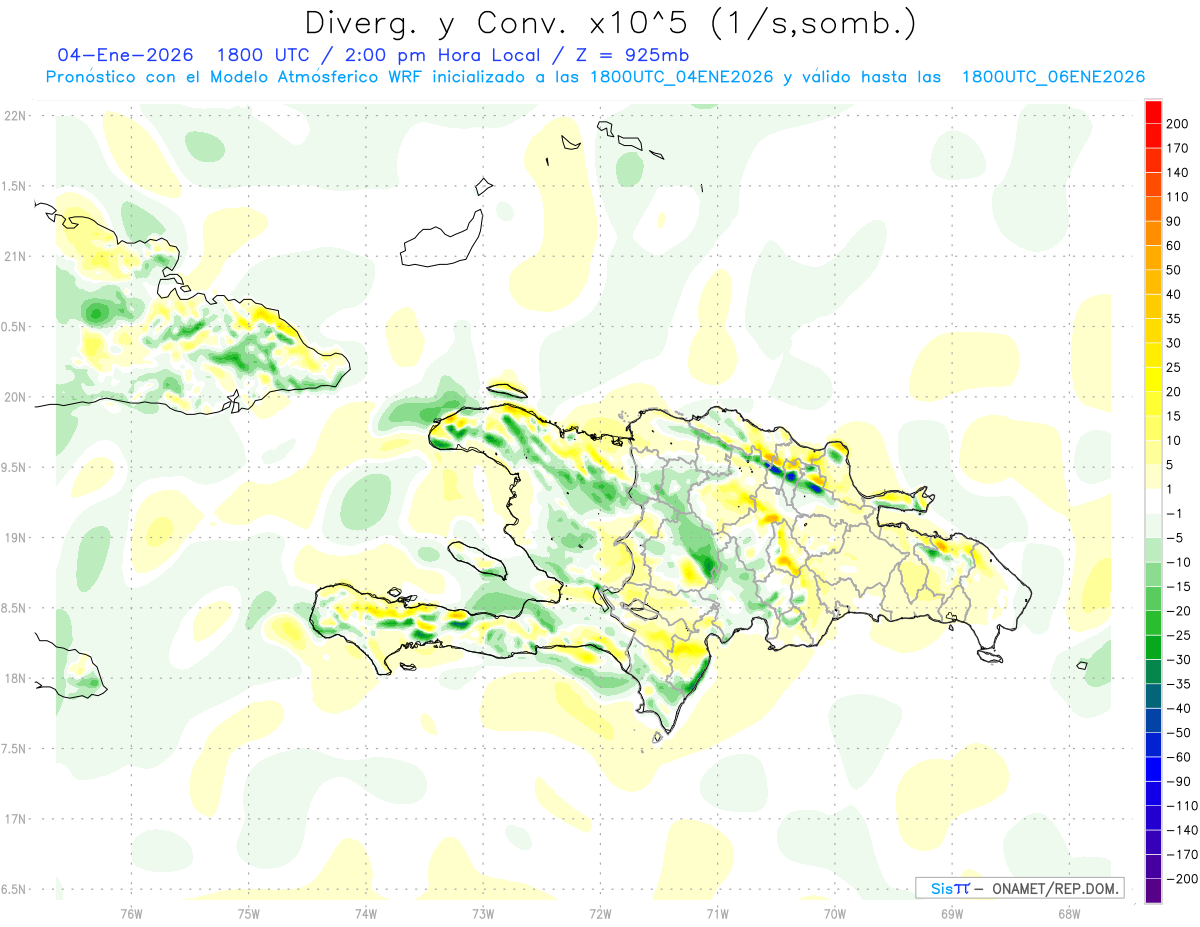Click the "SisTT - ONAMET/REP.DOM." logo box
This screenshot has height=927, width=1200.
coord(1019,888)
